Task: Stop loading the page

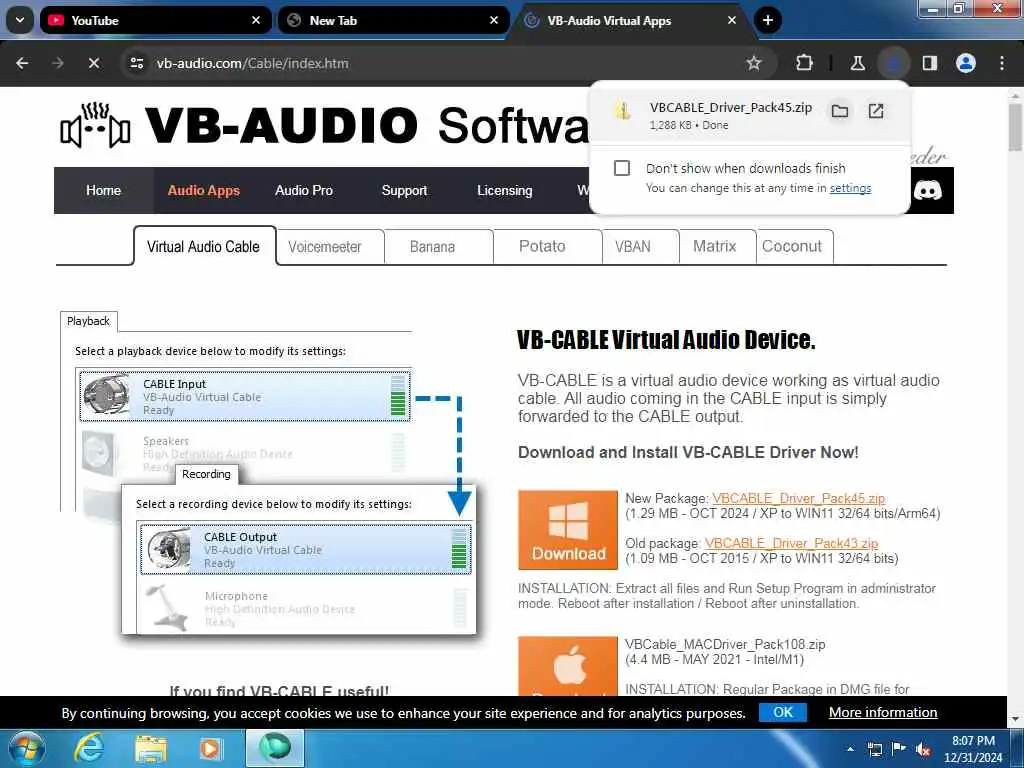Action: [x=93, y=63]
